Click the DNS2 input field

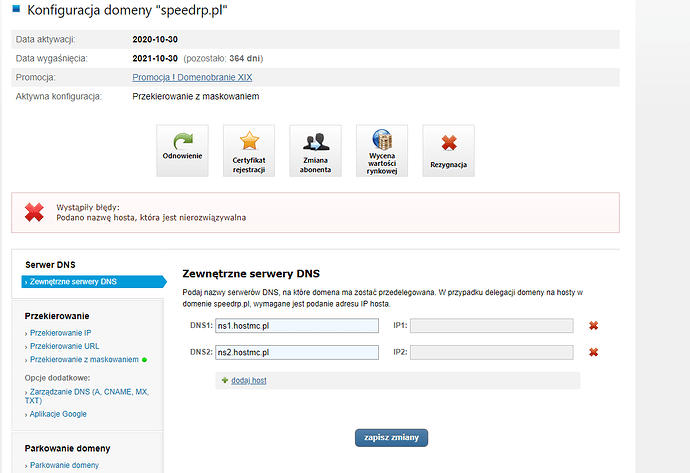tap(297, 352)
